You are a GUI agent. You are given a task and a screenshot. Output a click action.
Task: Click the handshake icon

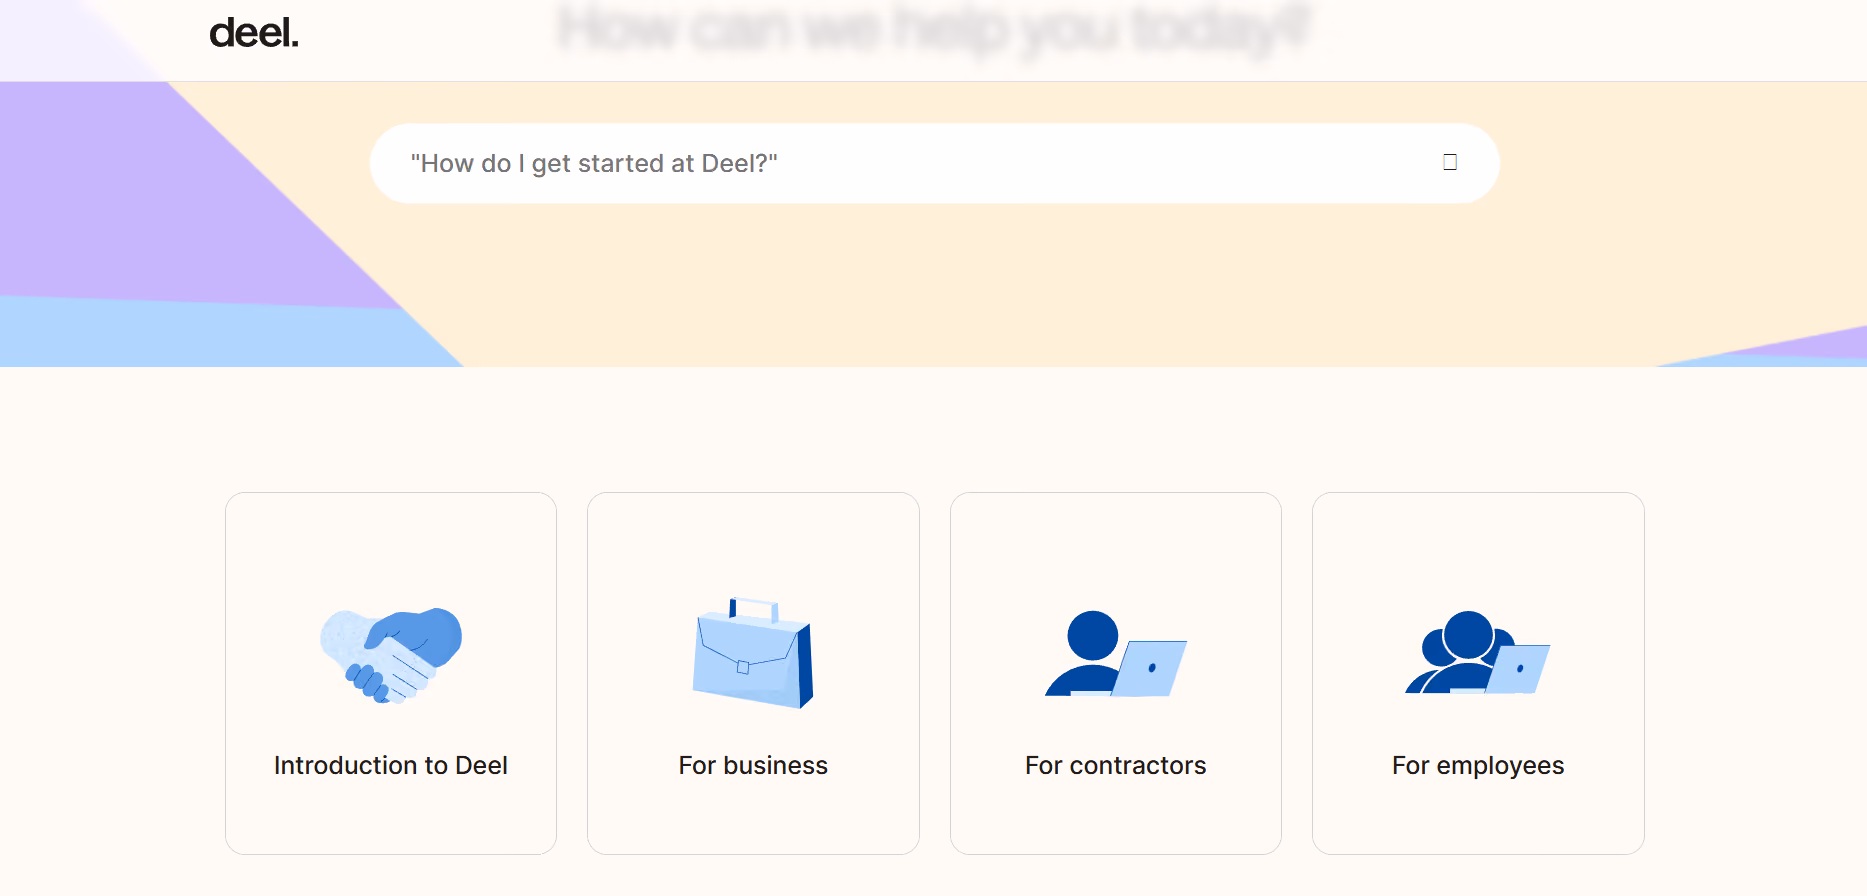[x=391, y=655]
